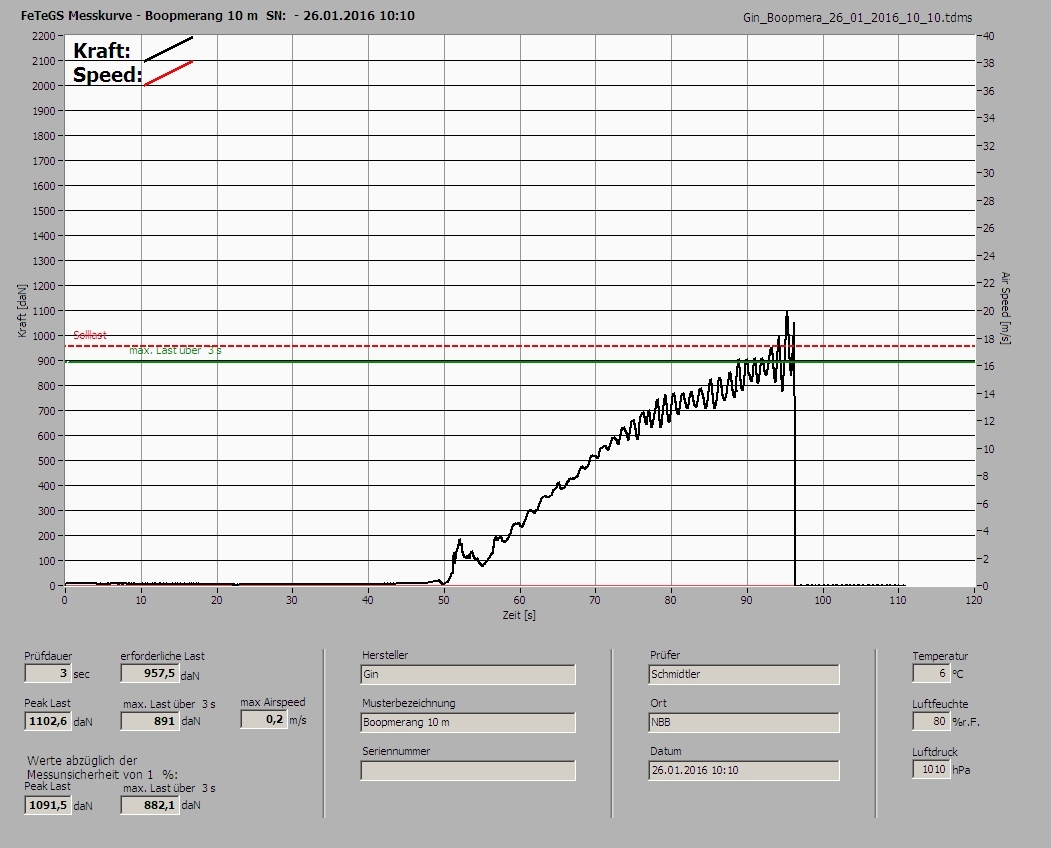Click the Prüfer label
The width and height of the screenshot is (1051, 848).
click(x=665, y=655)
